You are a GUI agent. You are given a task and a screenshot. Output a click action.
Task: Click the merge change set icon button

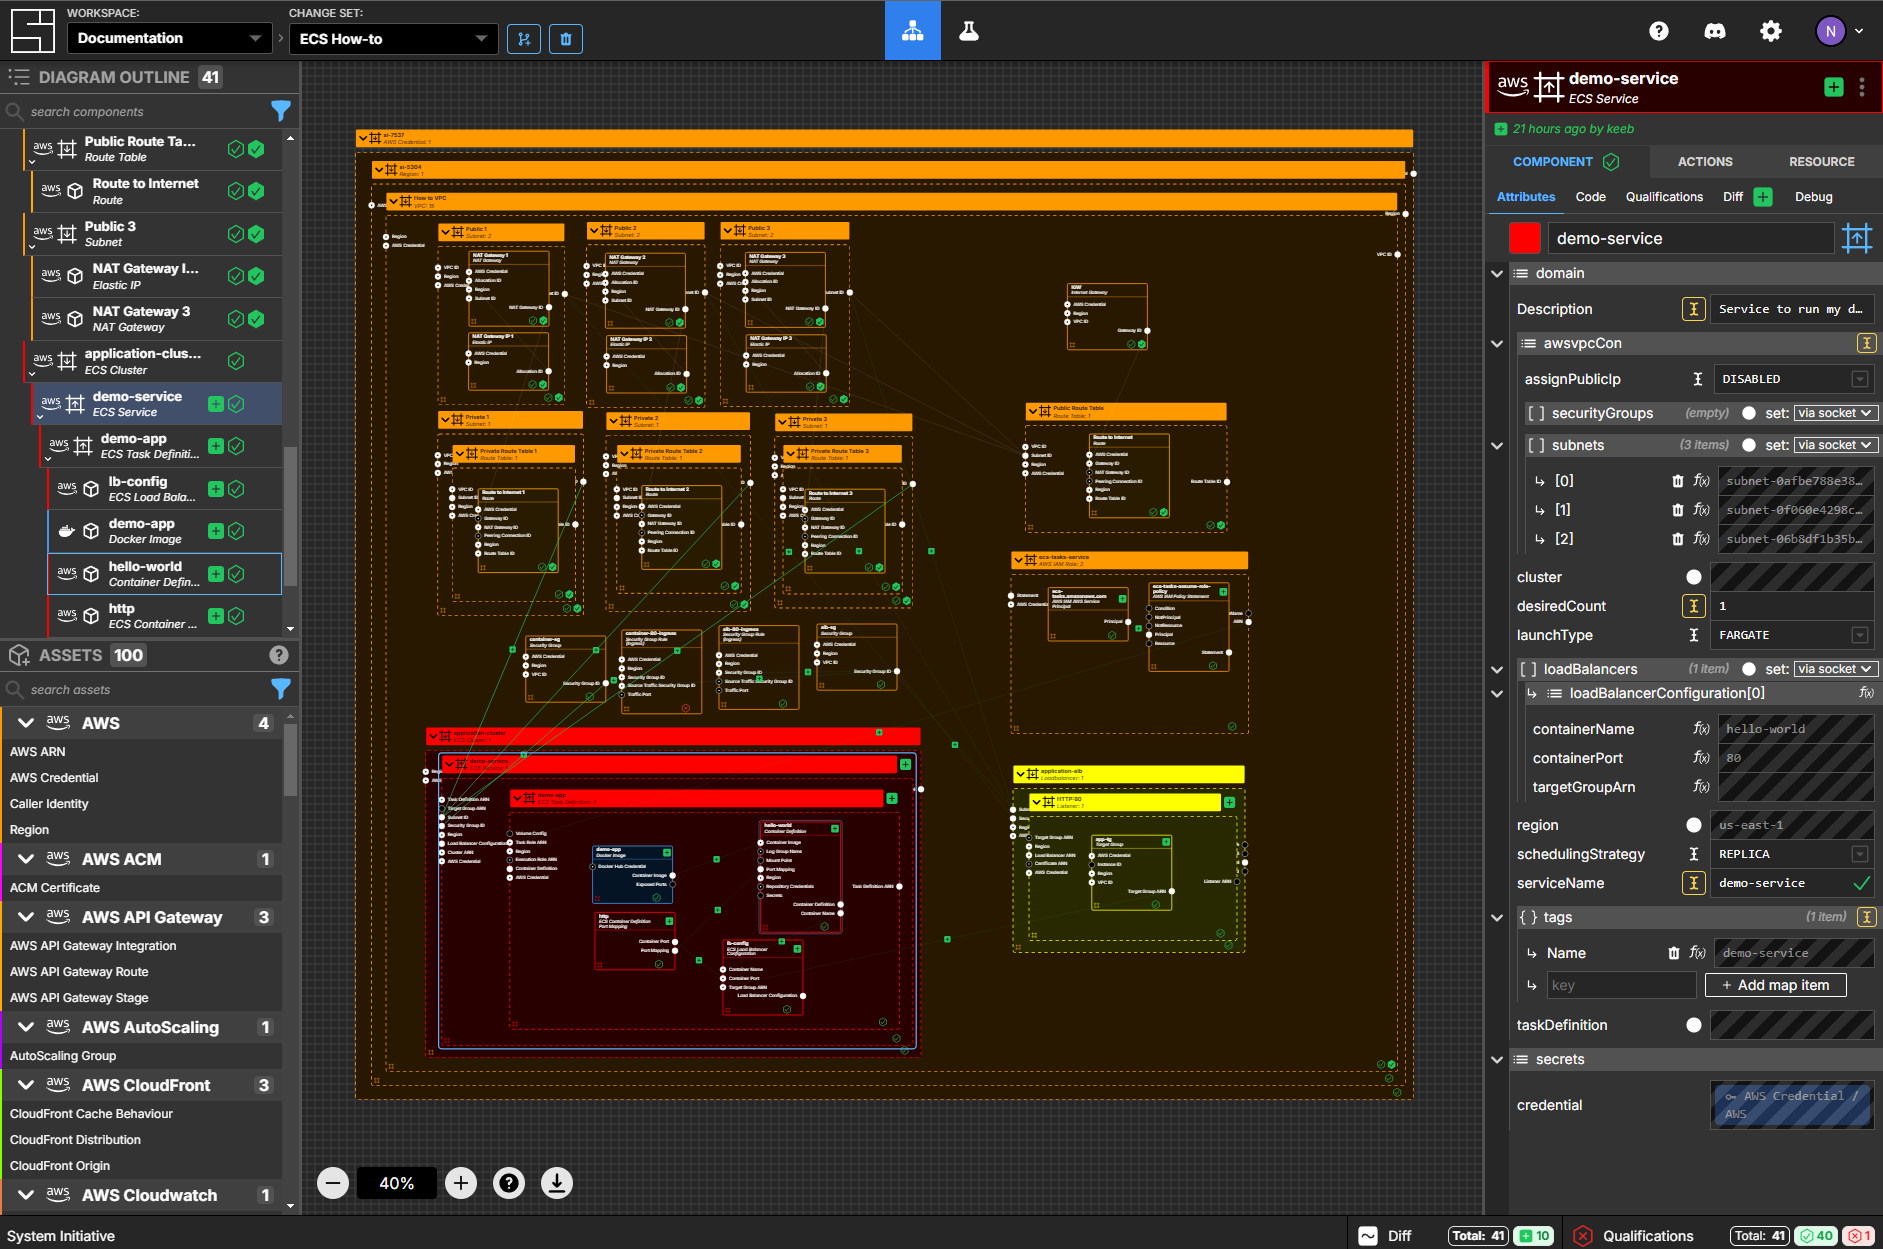524,39
